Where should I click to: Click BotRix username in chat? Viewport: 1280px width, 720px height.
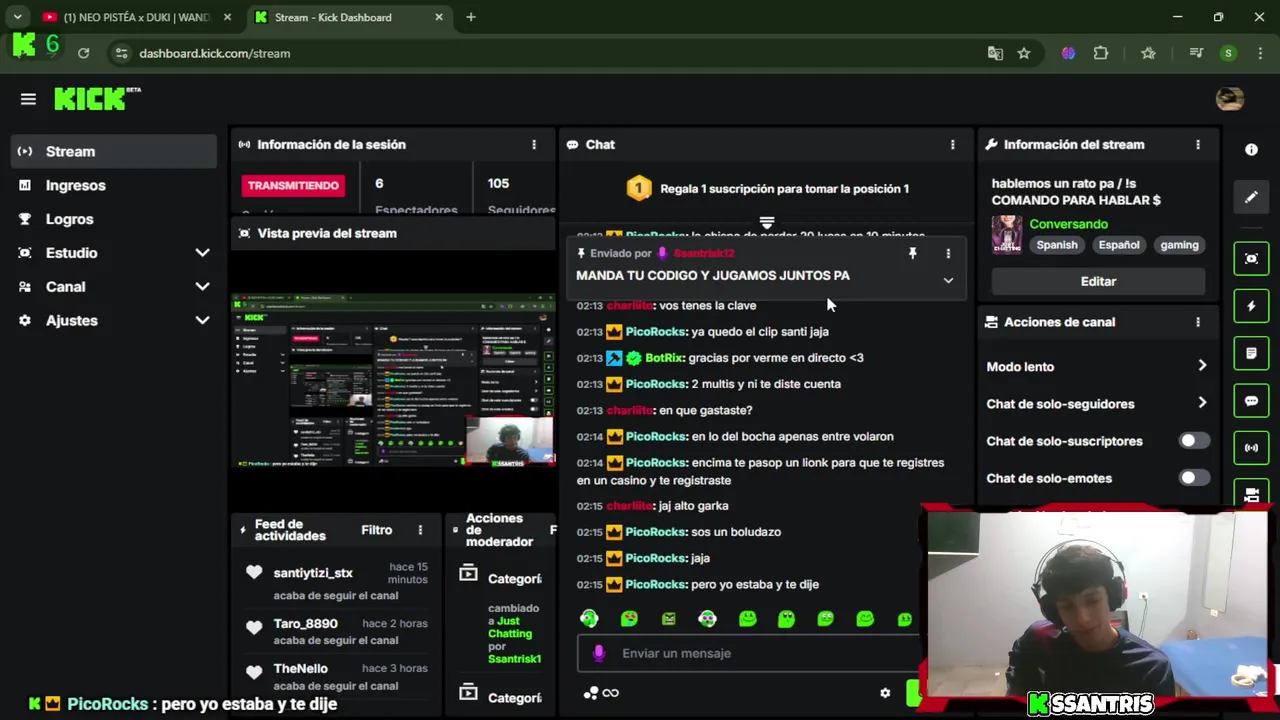(664, 358)
